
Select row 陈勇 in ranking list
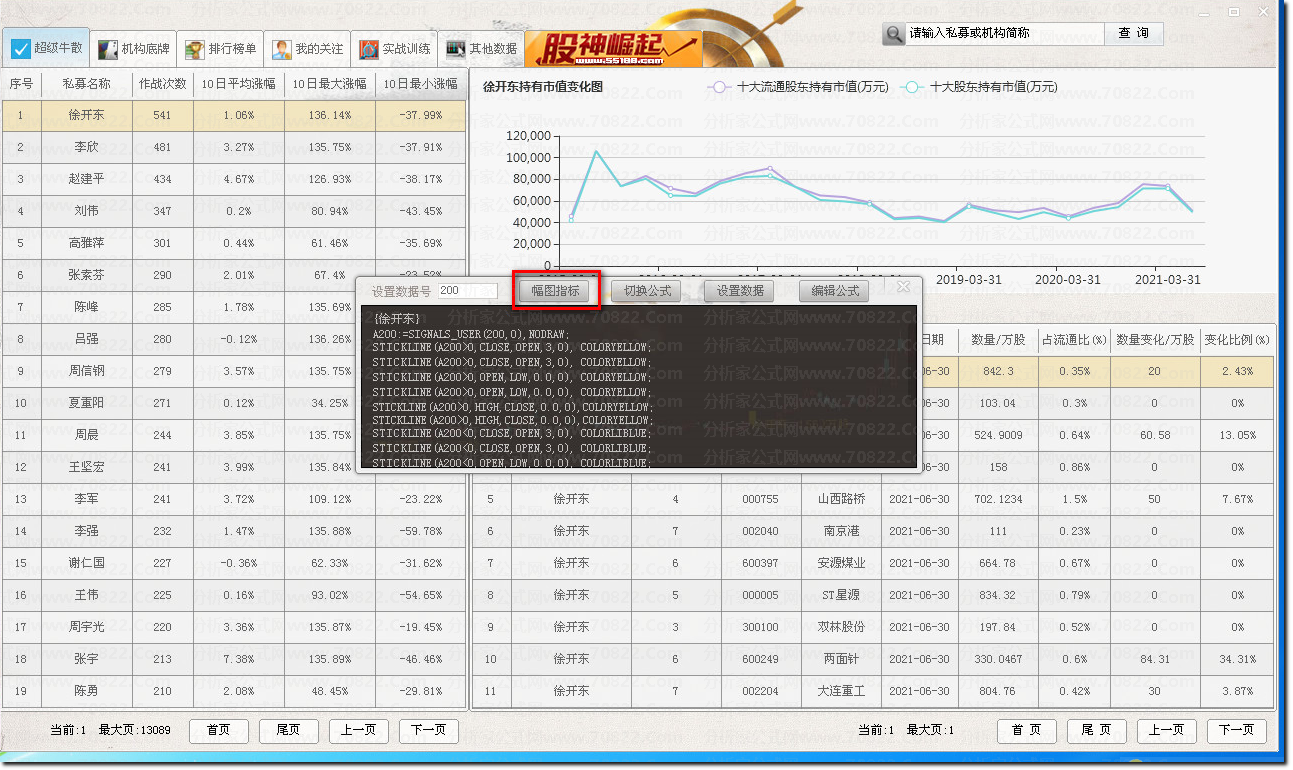point(234,691)
